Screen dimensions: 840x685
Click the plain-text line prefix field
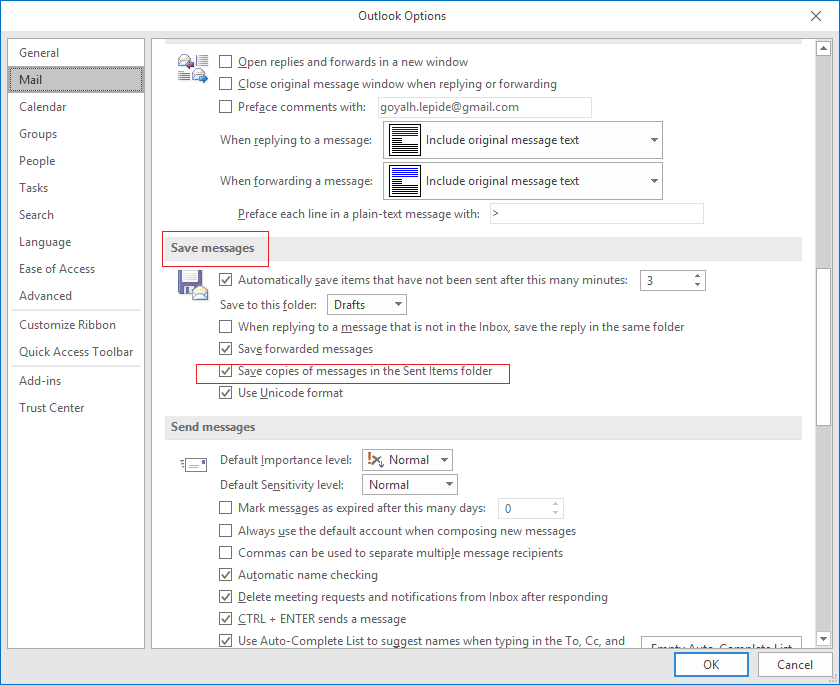596,214
